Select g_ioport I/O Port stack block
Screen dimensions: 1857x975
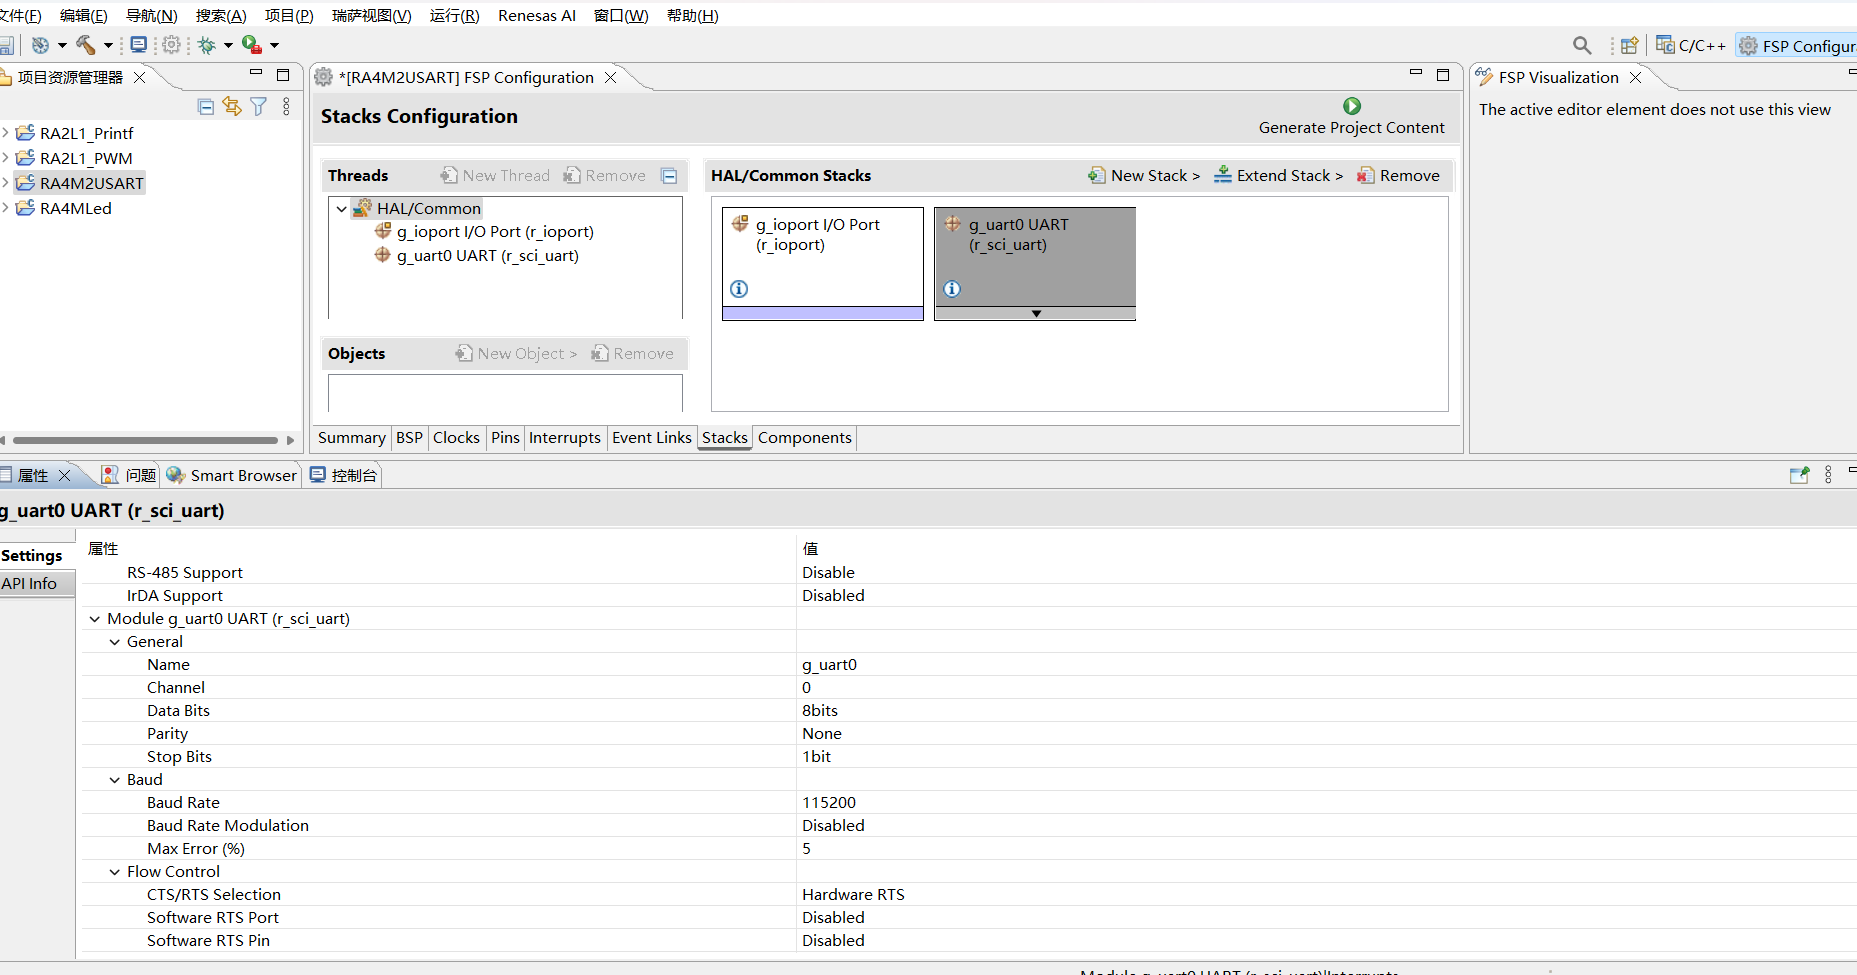822,263
